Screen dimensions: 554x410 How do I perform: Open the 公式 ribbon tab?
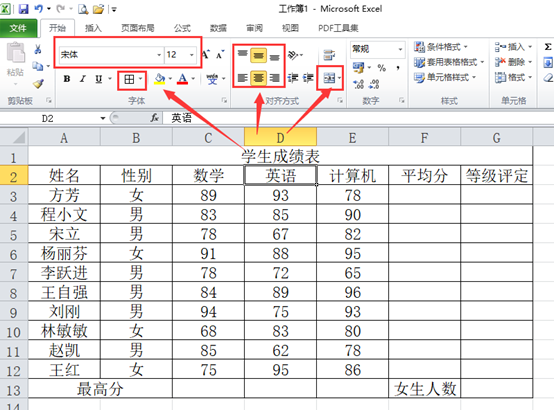(182, 28)
